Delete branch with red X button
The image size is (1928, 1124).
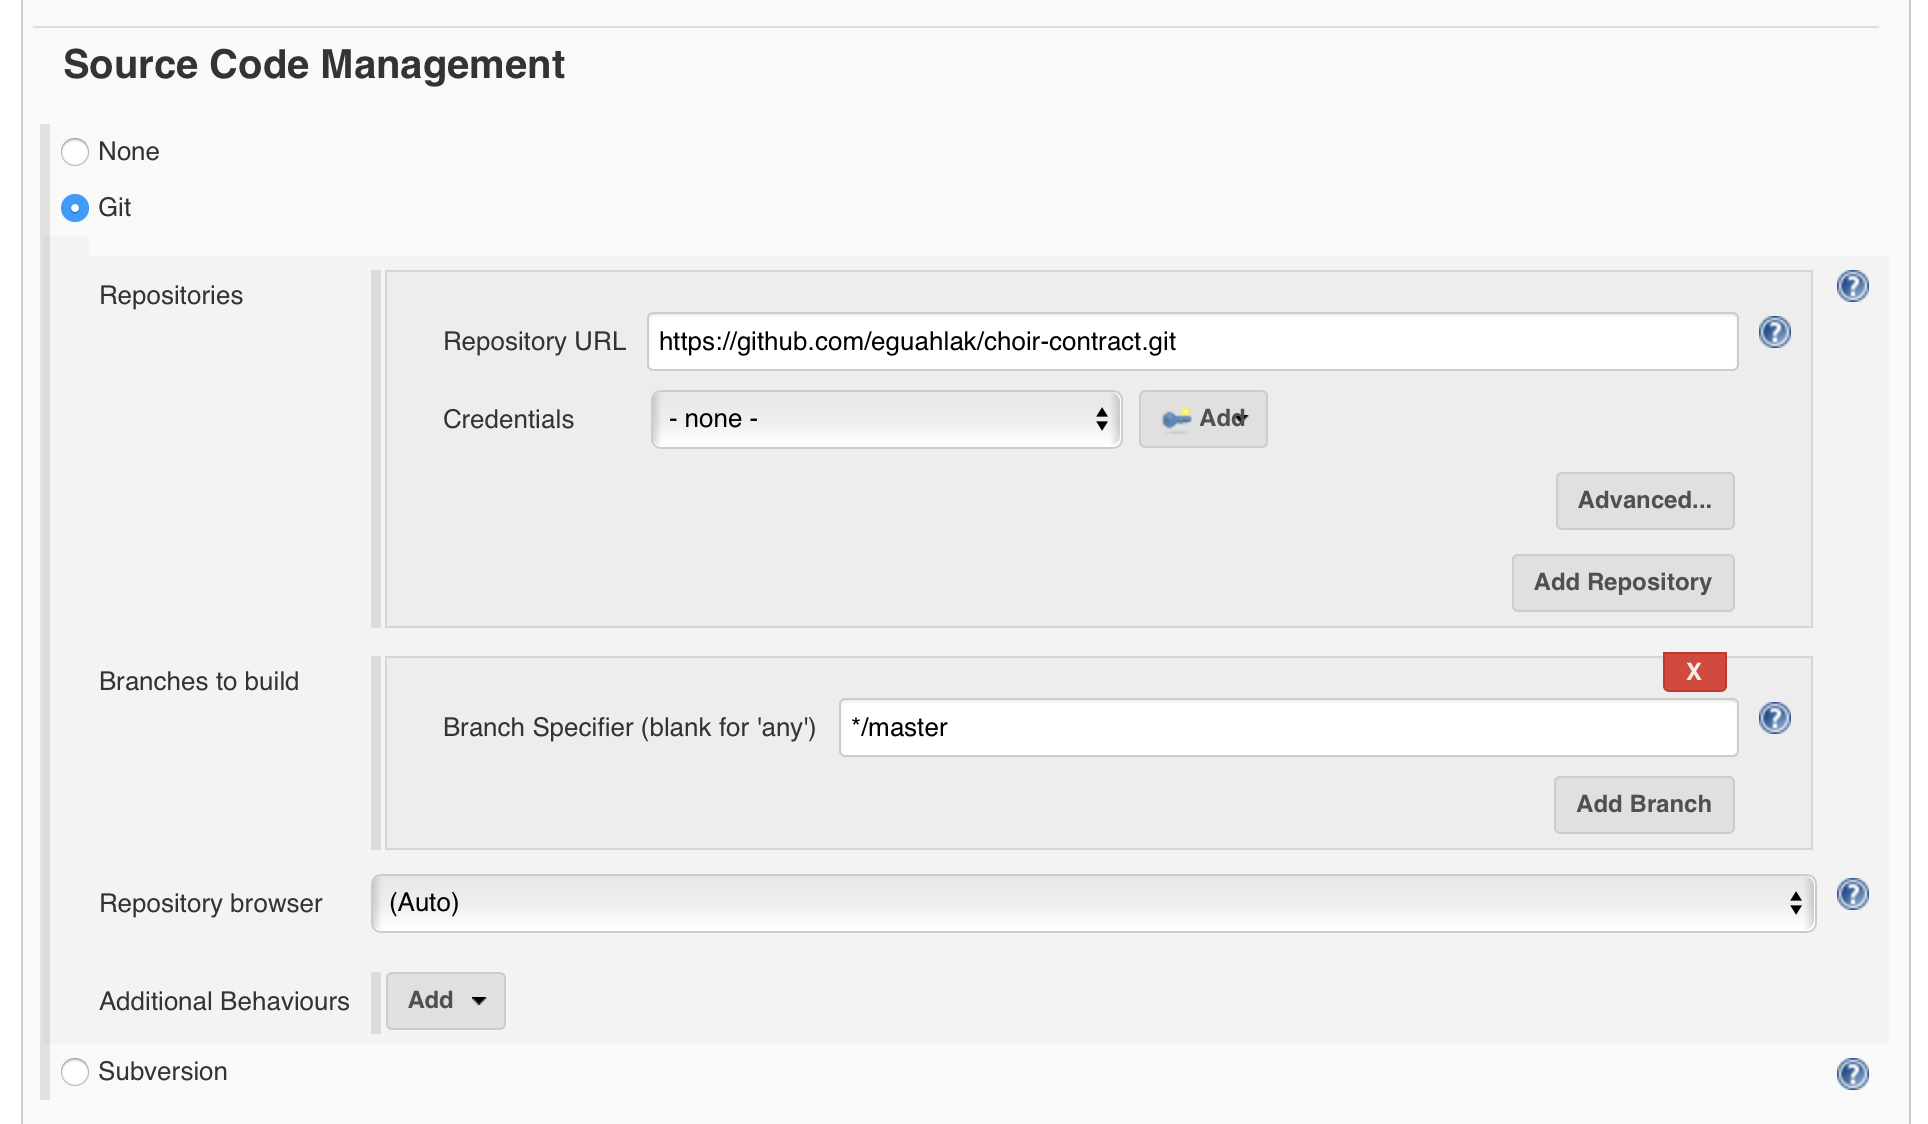point(1694,672)
